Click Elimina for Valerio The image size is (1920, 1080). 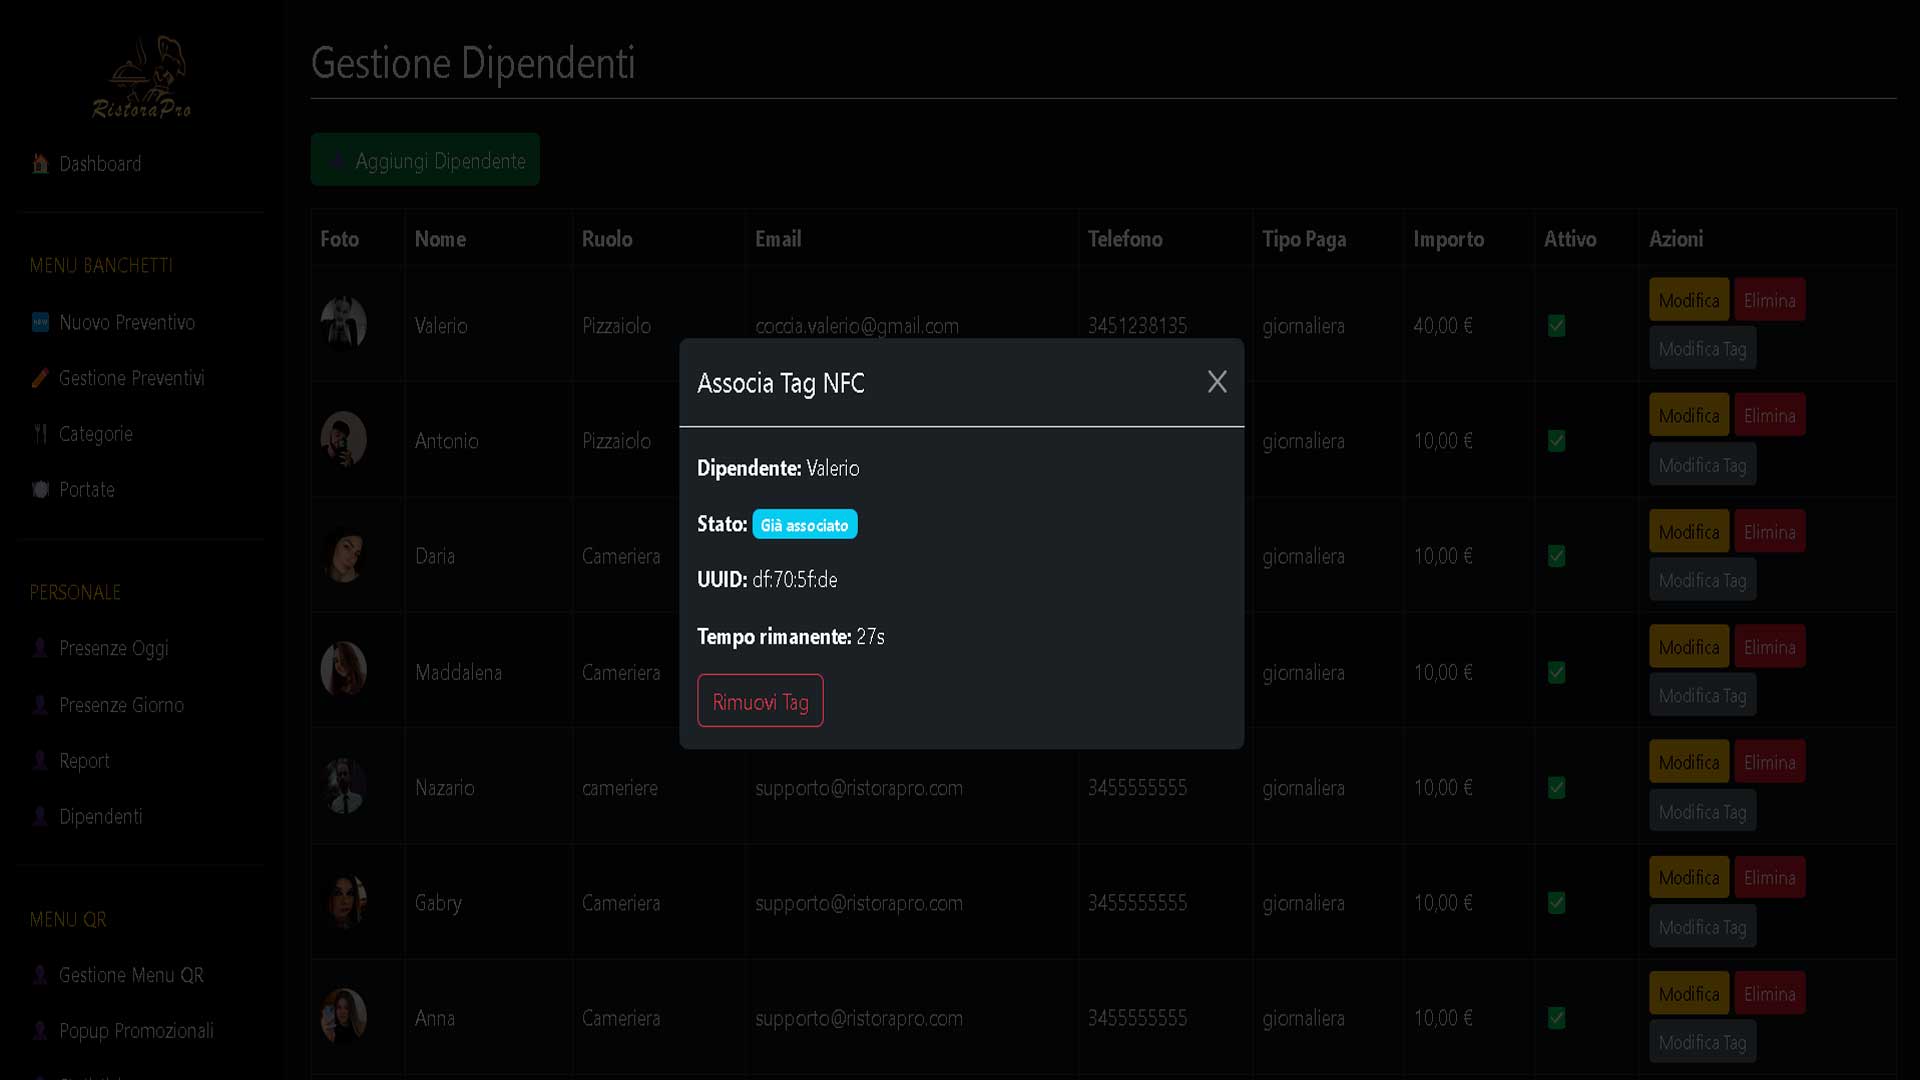click(1769, 300)
